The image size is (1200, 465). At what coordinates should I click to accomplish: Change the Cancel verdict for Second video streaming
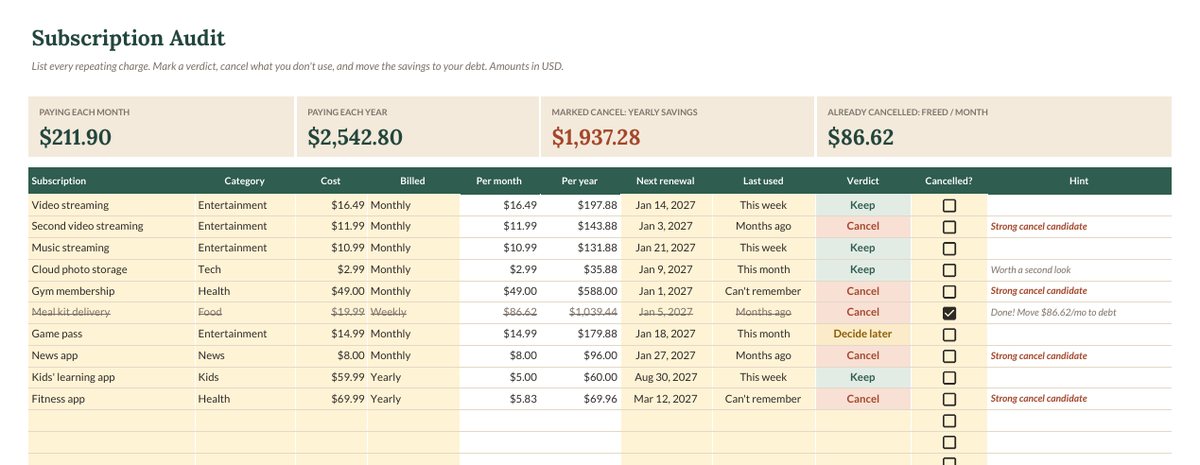pos(862,226)
